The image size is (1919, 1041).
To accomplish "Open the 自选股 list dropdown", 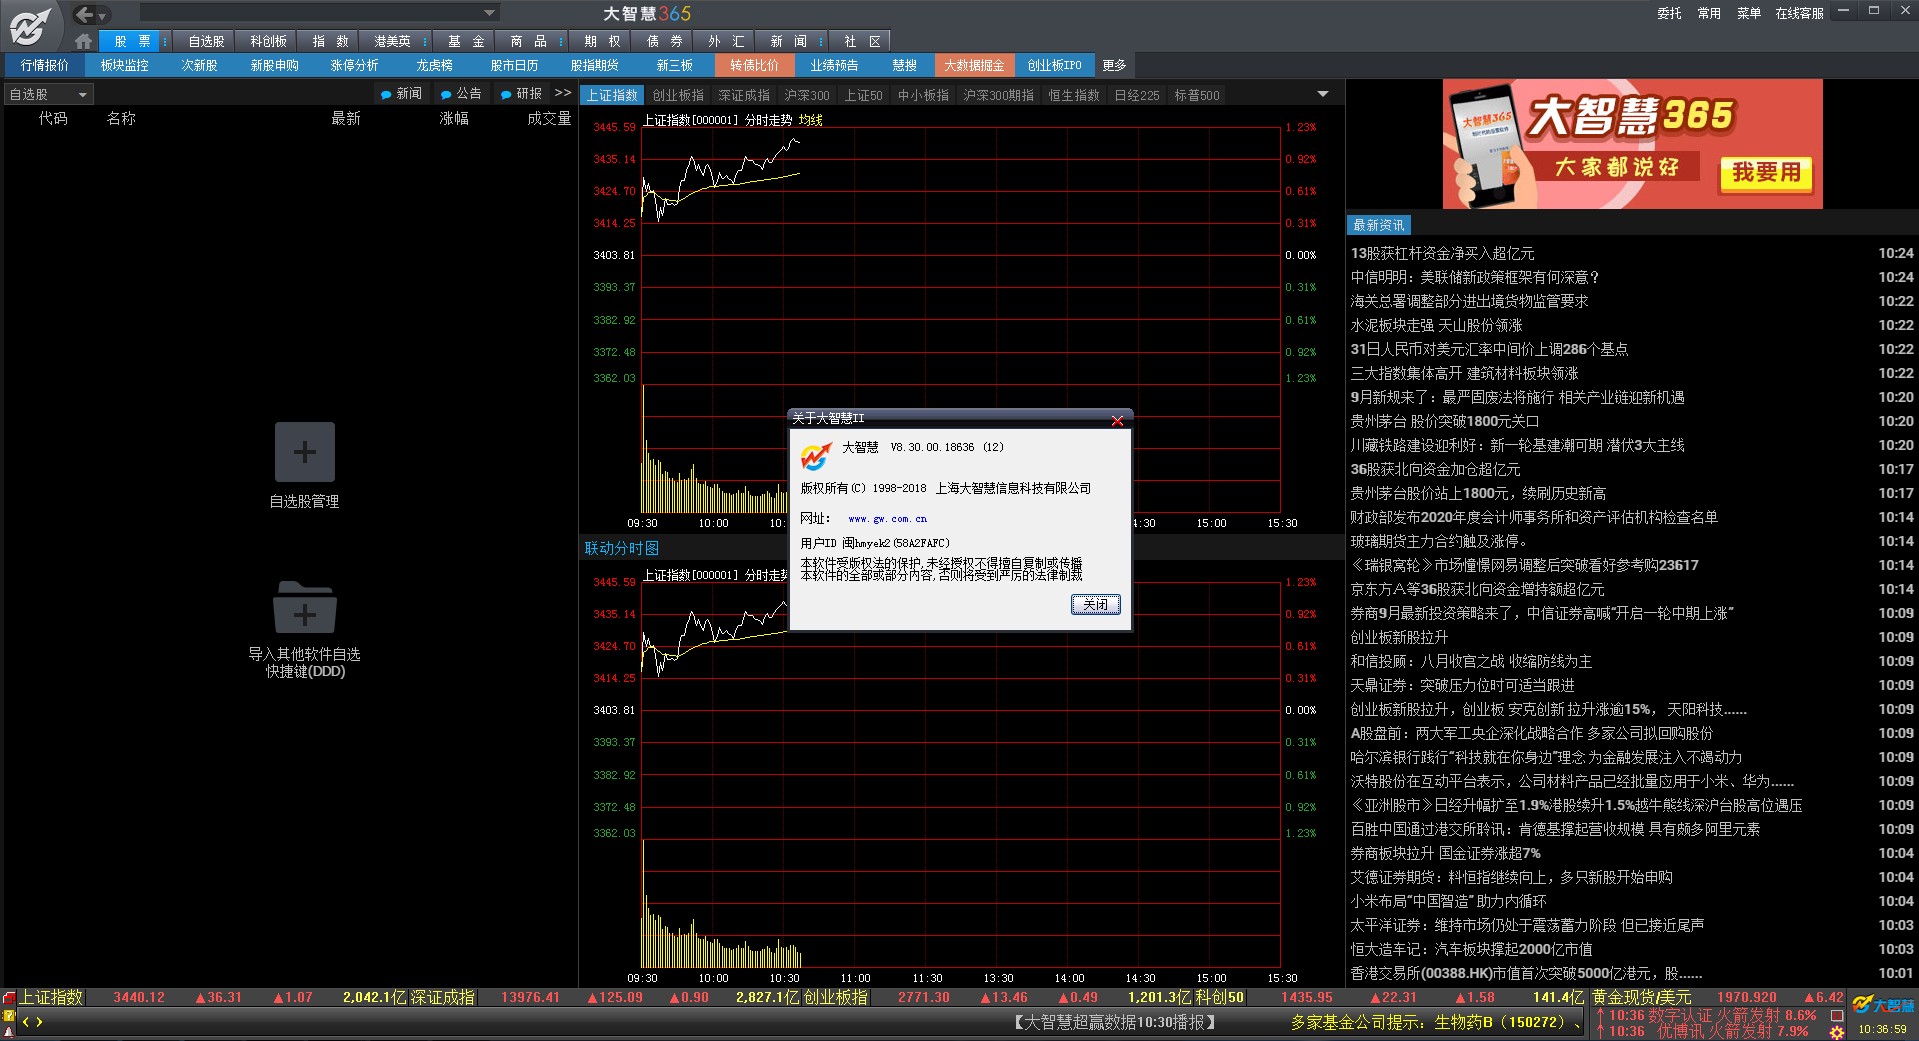I will [x=48, y=94].
